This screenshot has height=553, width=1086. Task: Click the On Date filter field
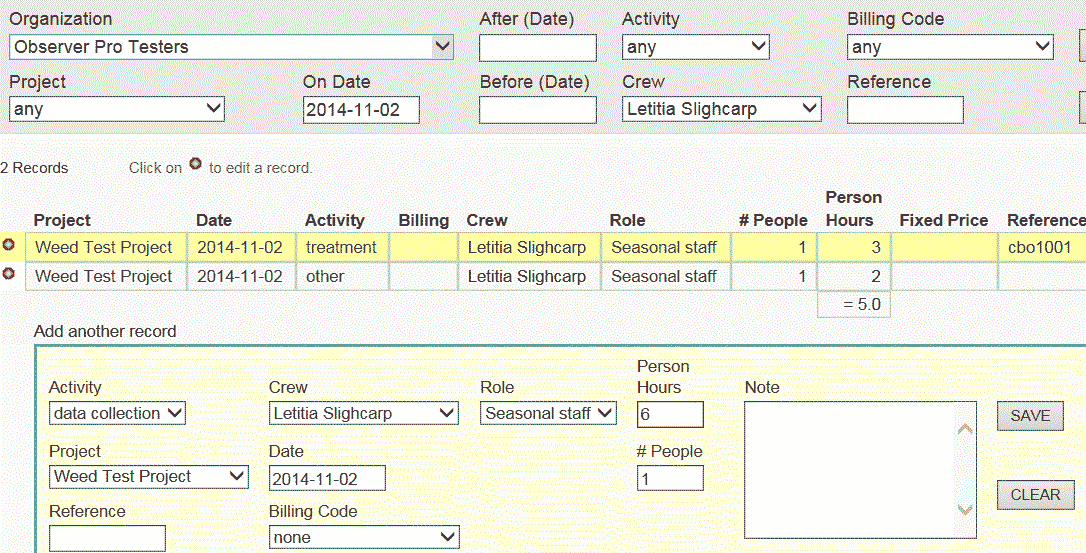click(x=361, y=110)
